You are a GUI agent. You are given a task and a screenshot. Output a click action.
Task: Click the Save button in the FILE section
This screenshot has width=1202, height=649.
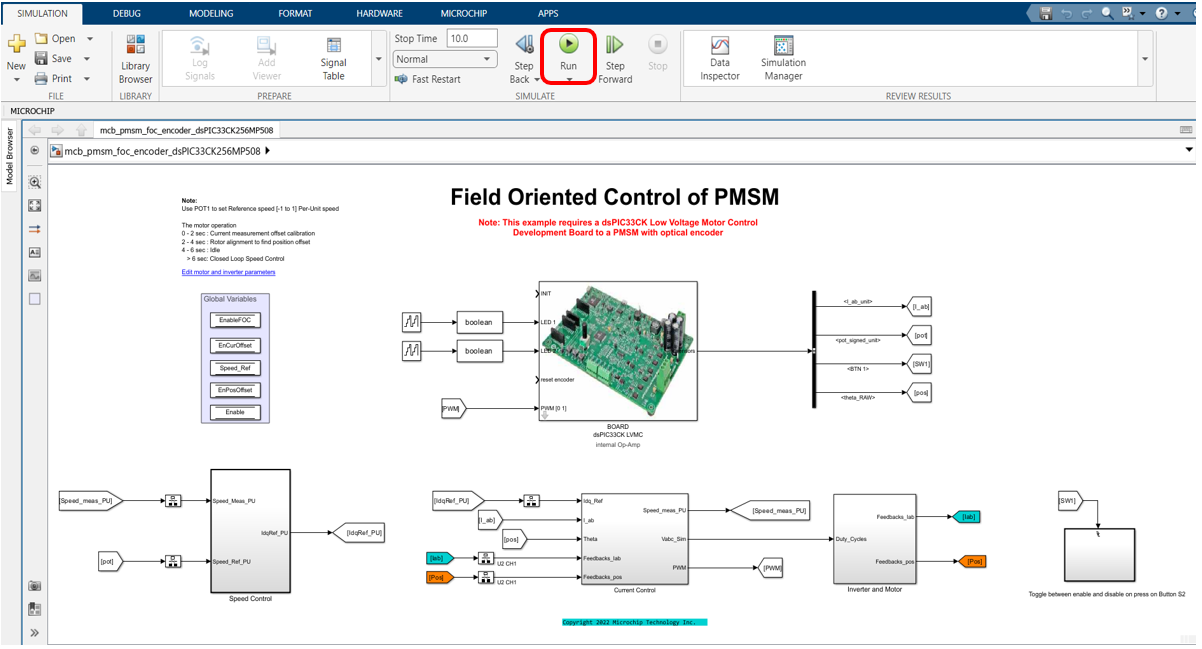point(53,58)
